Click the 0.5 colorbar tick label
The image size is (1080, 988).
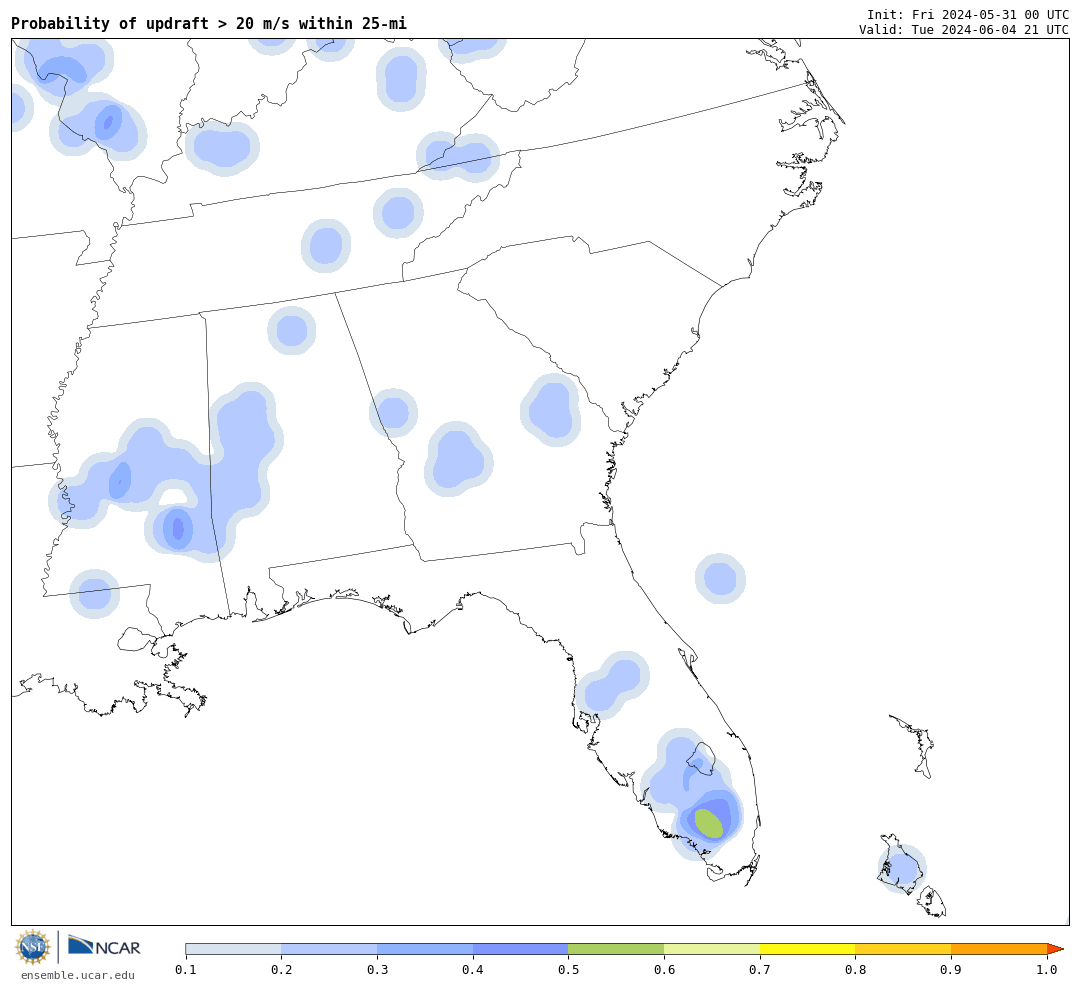[x=568, y=970]
